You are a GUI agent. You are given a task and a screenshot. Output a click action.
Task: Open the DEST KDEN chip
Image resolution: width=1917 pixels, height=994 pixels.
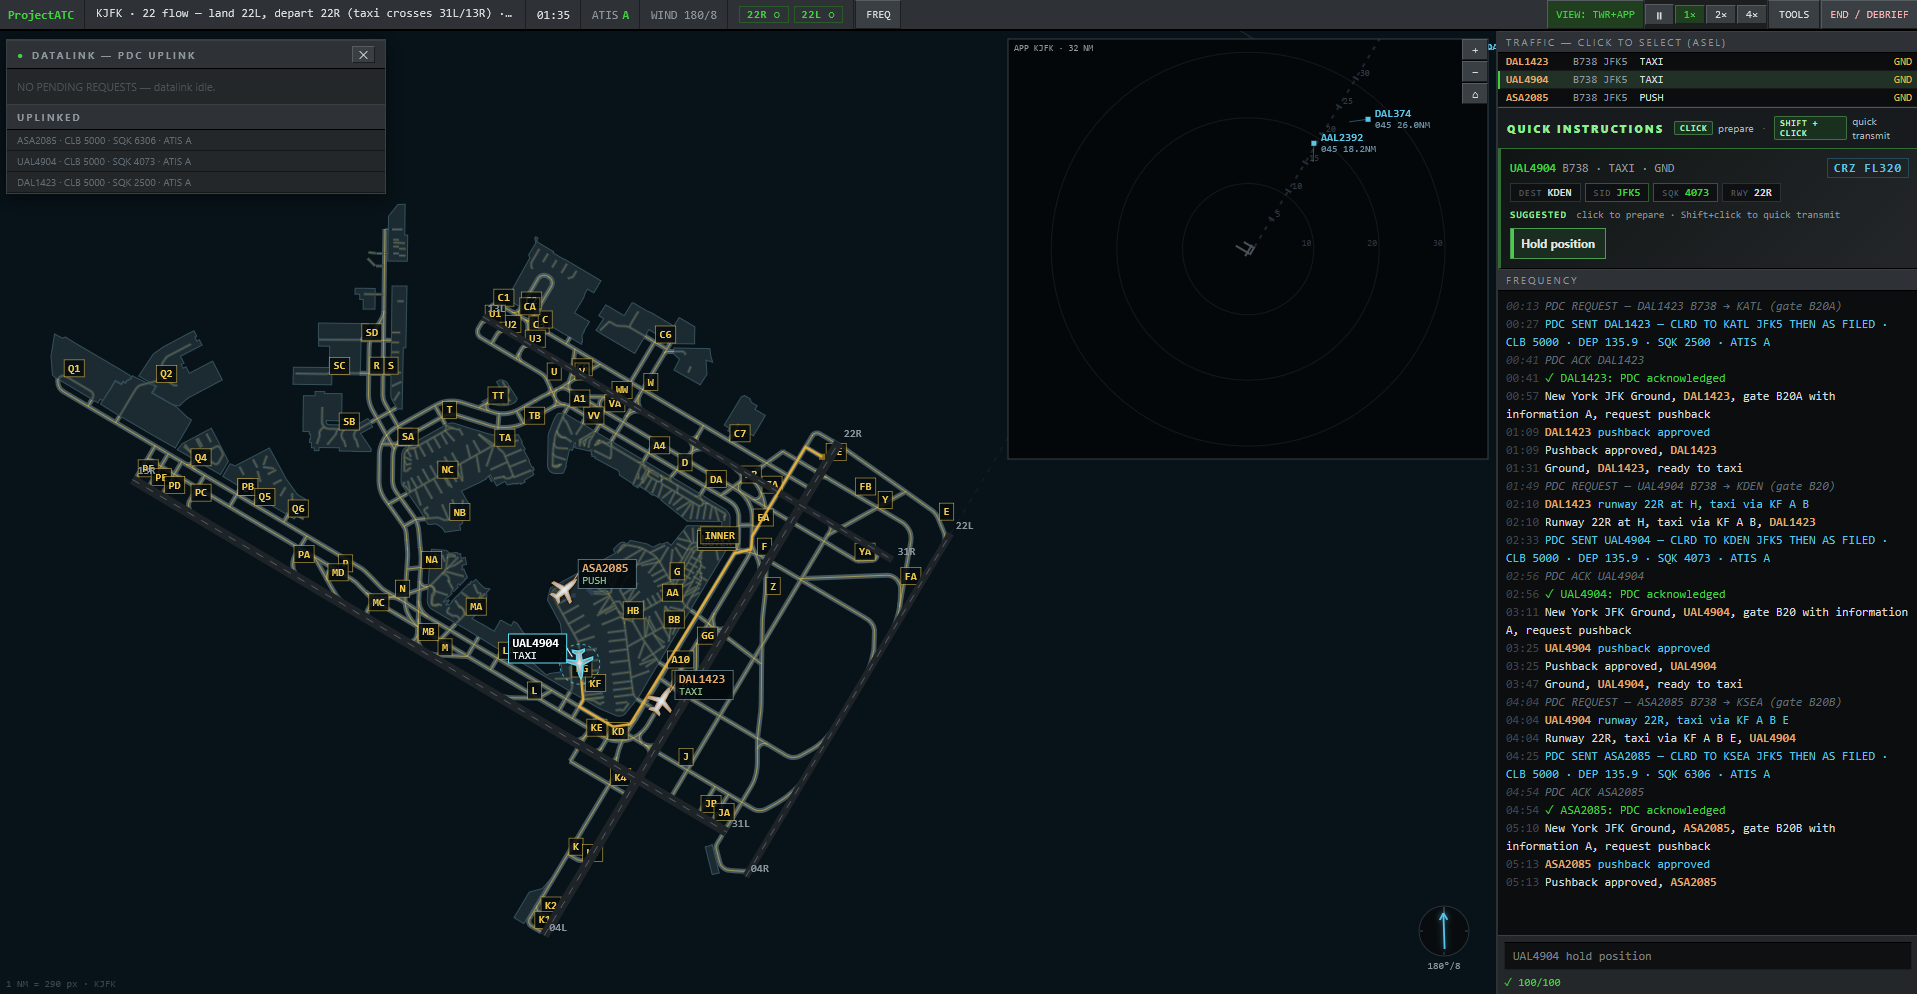(x=1545, y=193)
